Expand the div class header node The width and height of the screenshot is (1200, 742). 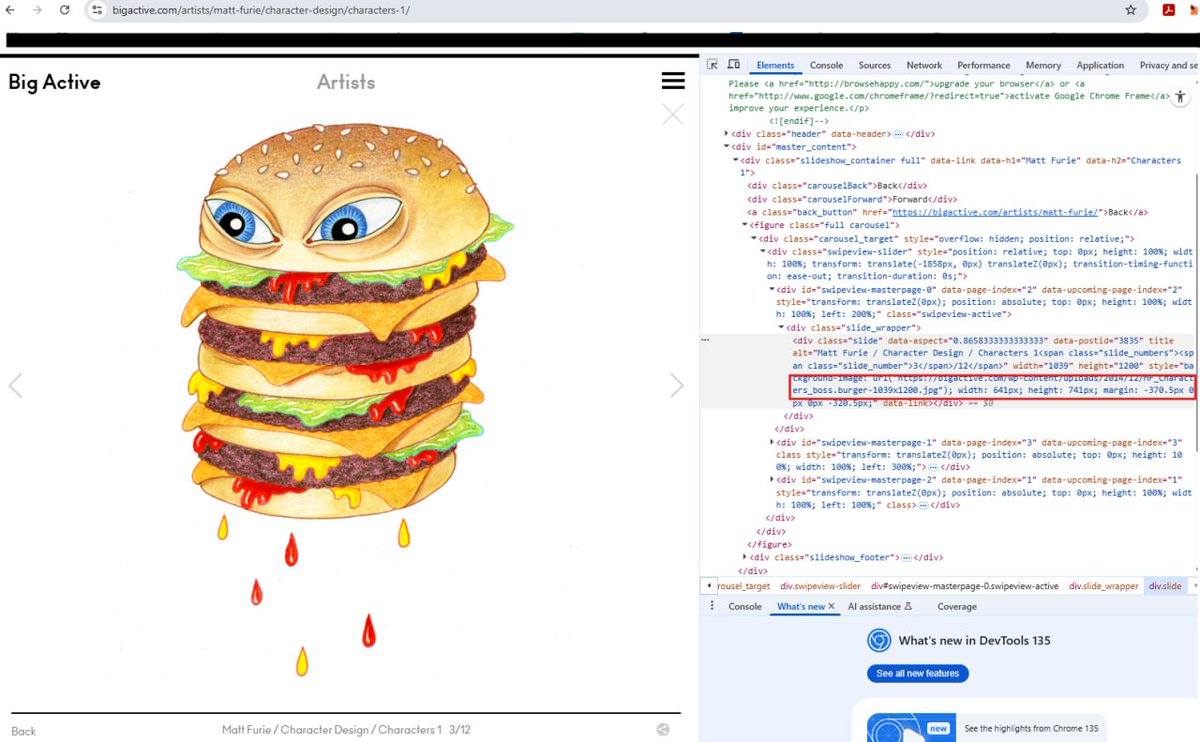(x=727, y=133)
